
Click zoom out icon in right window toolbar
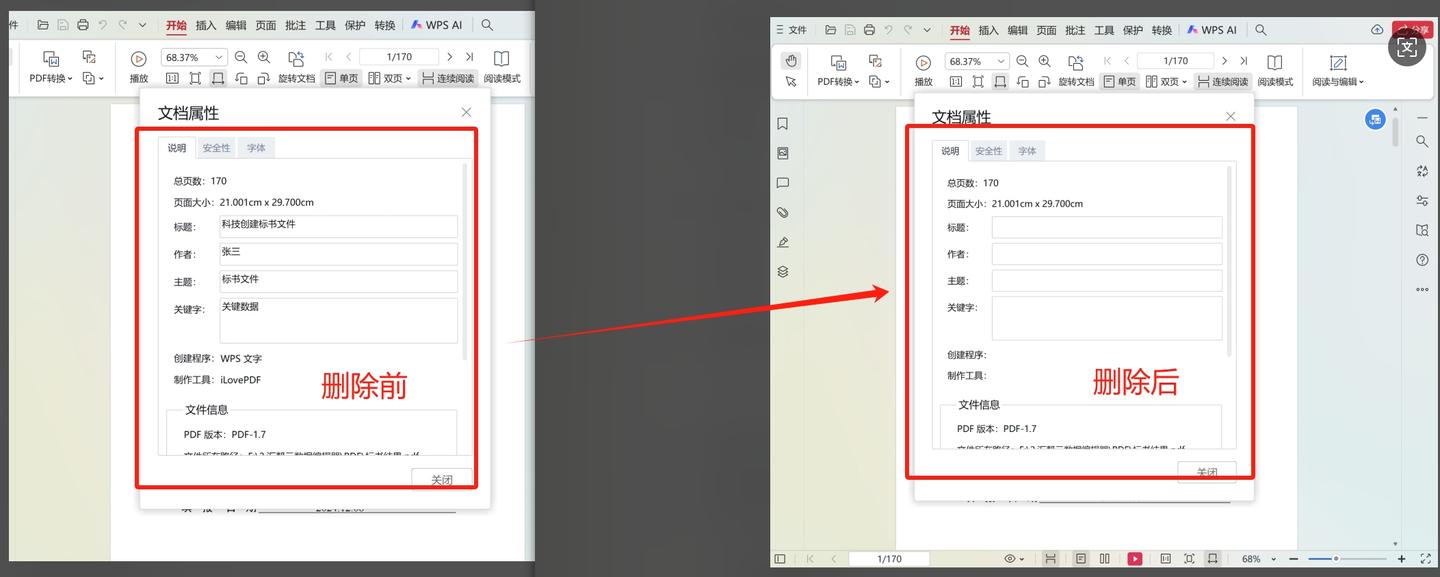(x=1022, y=61)
